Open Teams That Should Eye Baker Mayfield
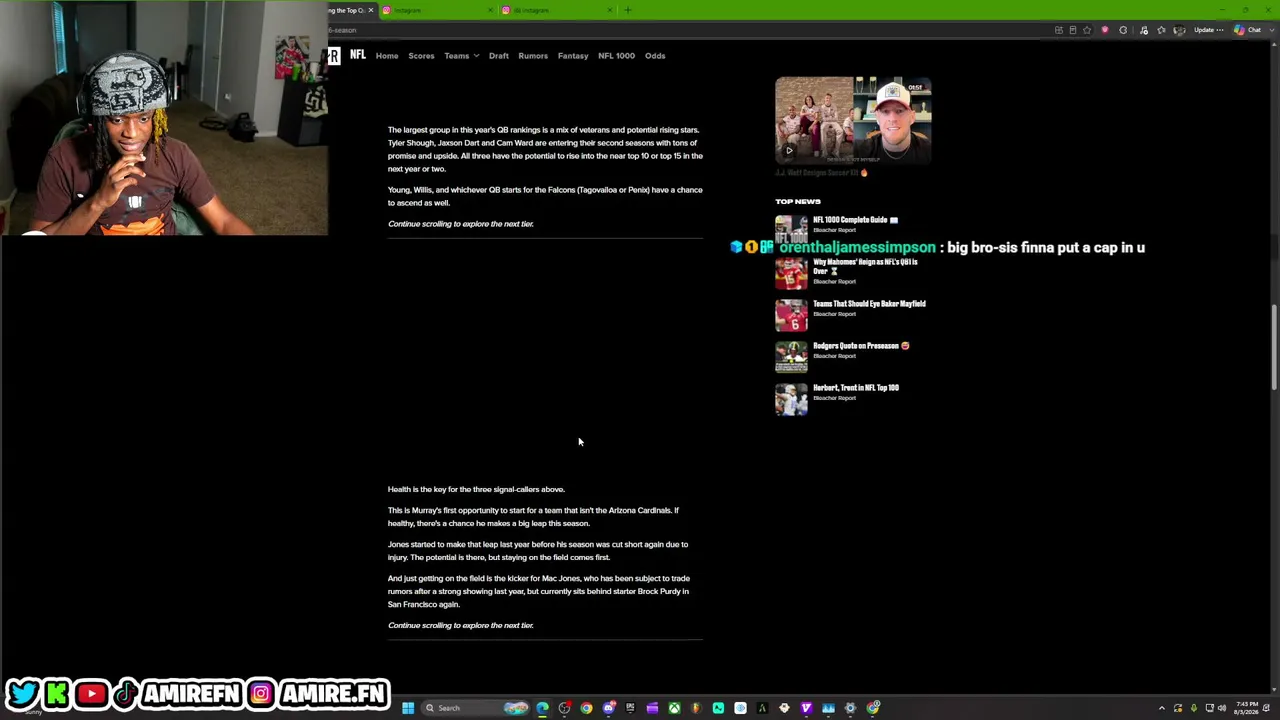This screenshot has width=1280, height=720. click(869, 304)
